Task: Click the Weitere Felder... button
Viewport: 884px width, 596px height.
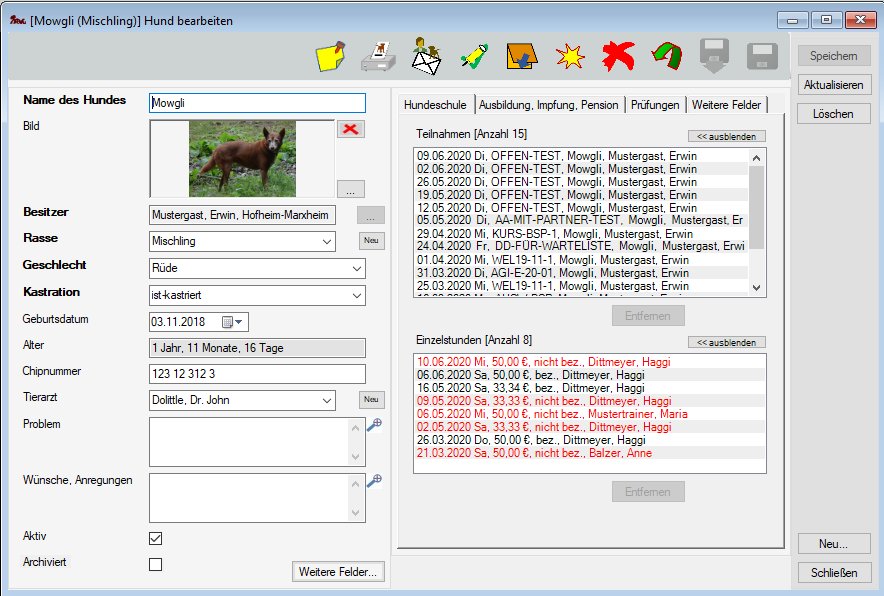Action: click(338, 572)
